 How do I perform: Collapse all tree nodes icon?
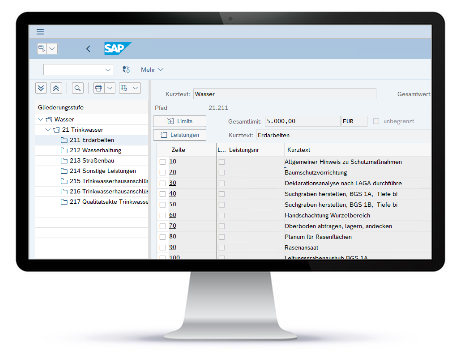[56, 88]
